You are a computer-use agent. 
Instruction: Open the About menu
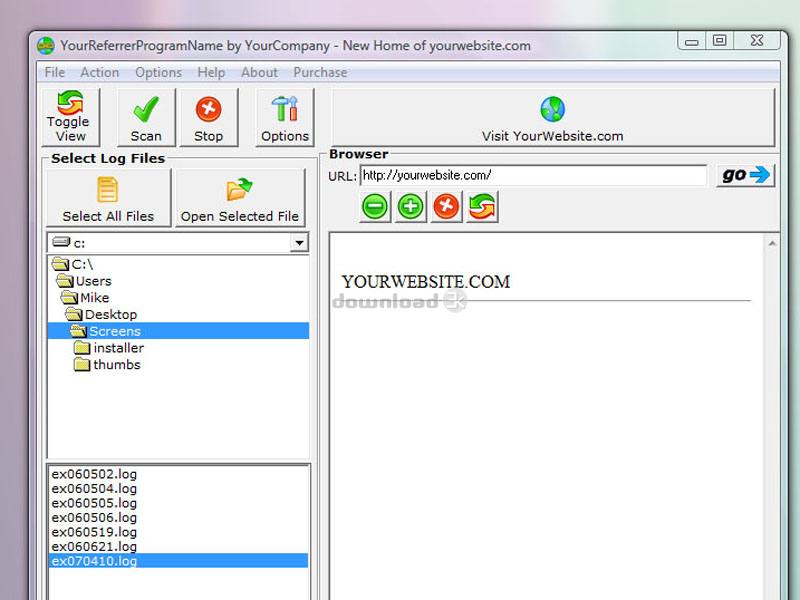259,72
